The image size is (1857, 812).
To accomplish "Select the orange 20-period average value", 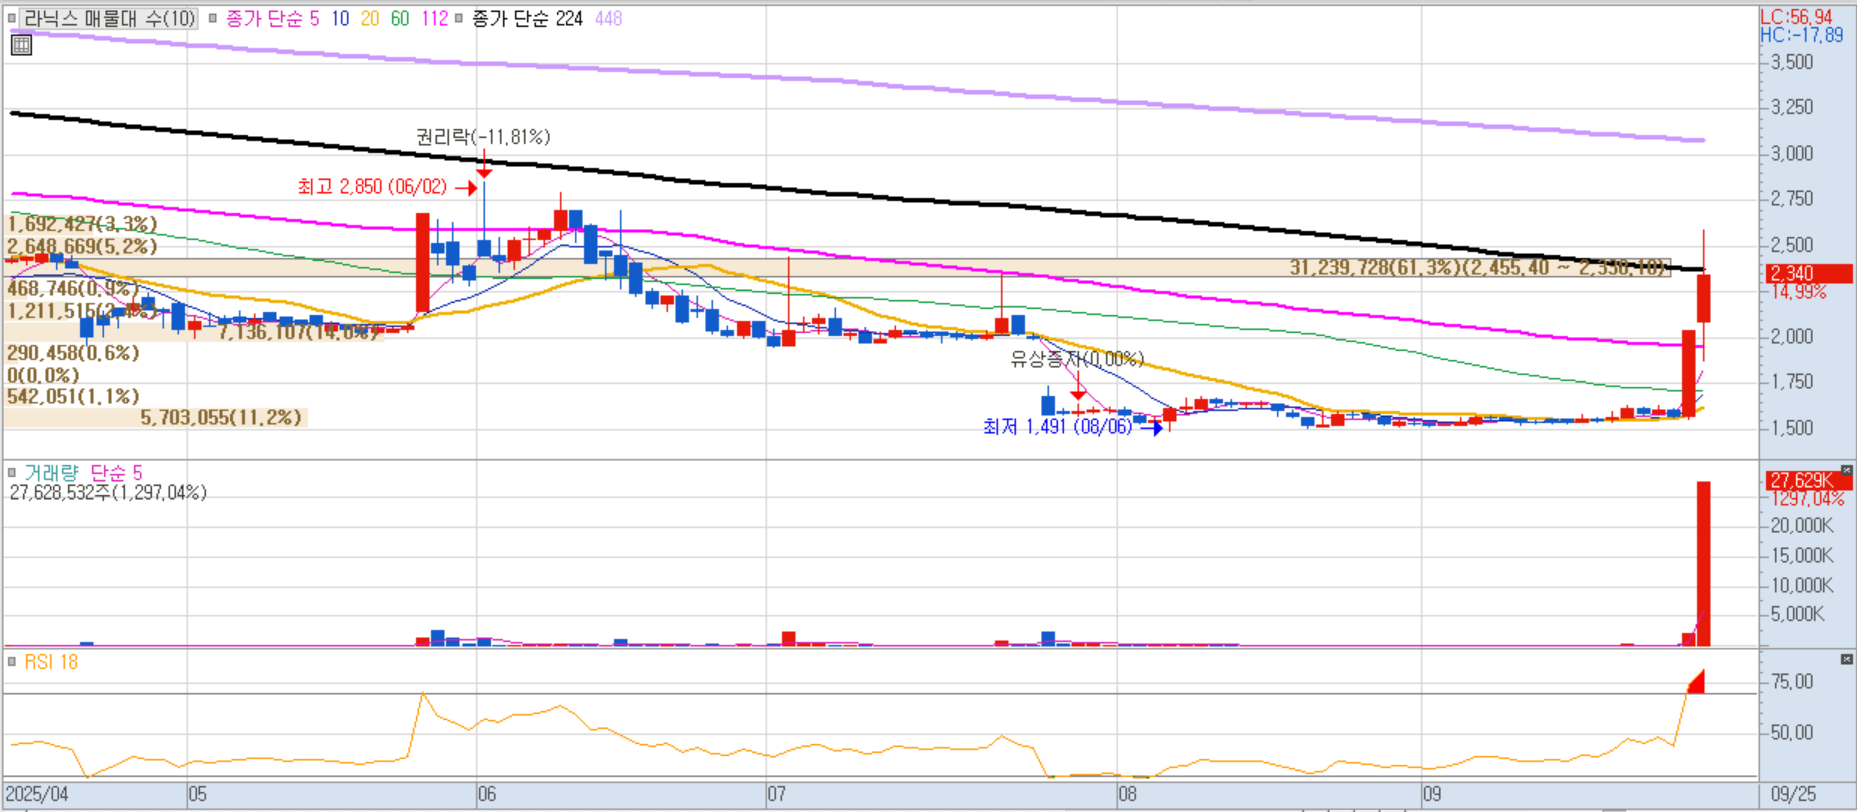I will click(370, 18).
